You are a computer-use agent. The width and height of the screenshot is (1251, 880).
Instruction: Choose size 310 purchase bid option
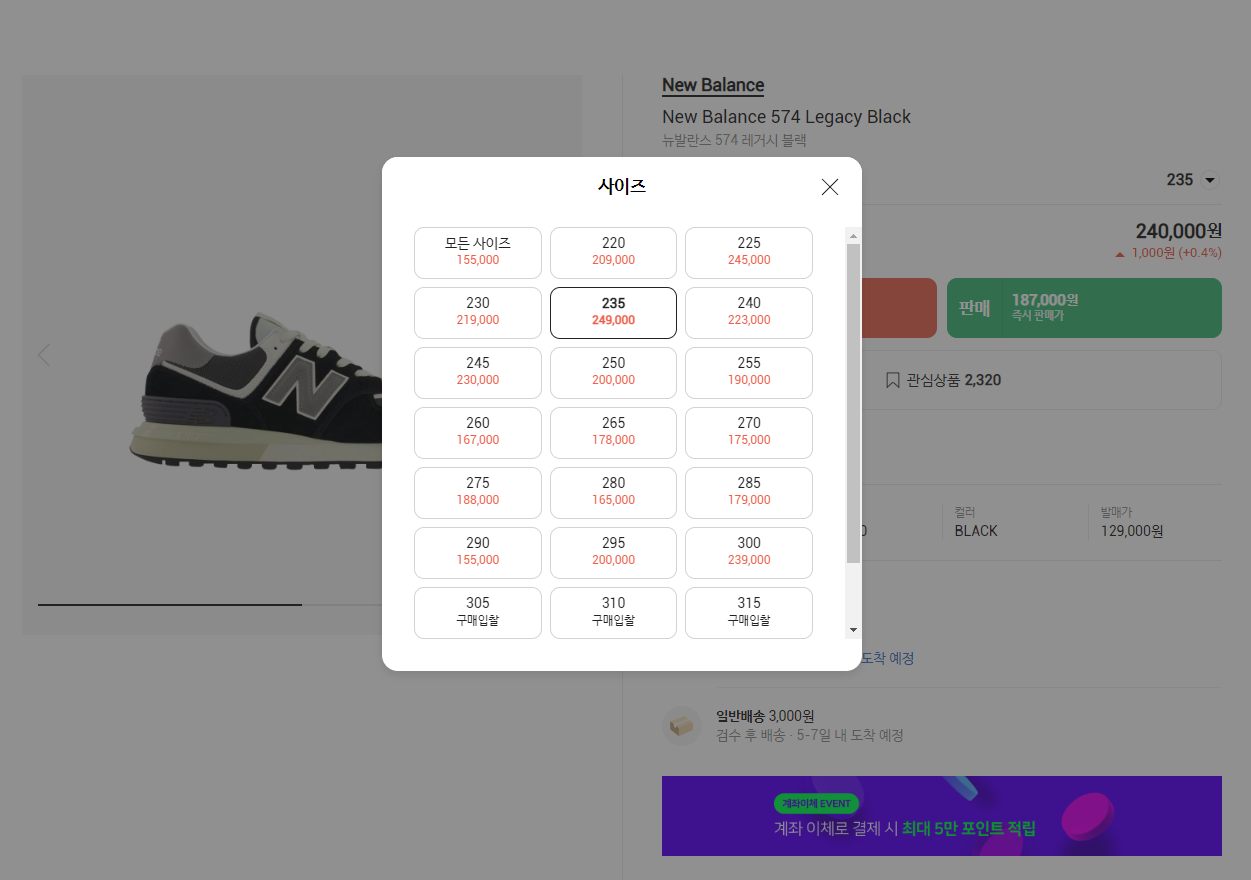(x=613, y=613)
